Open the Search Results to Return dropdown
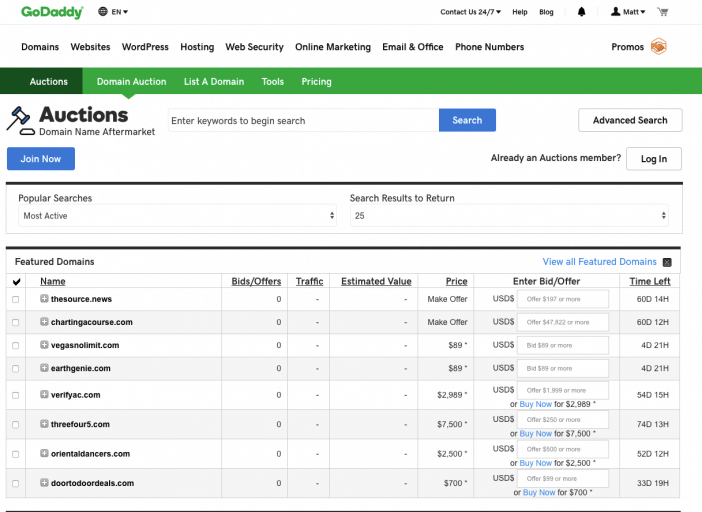Image resolution: width=702 pixels, height=512 pixels. 509,216
